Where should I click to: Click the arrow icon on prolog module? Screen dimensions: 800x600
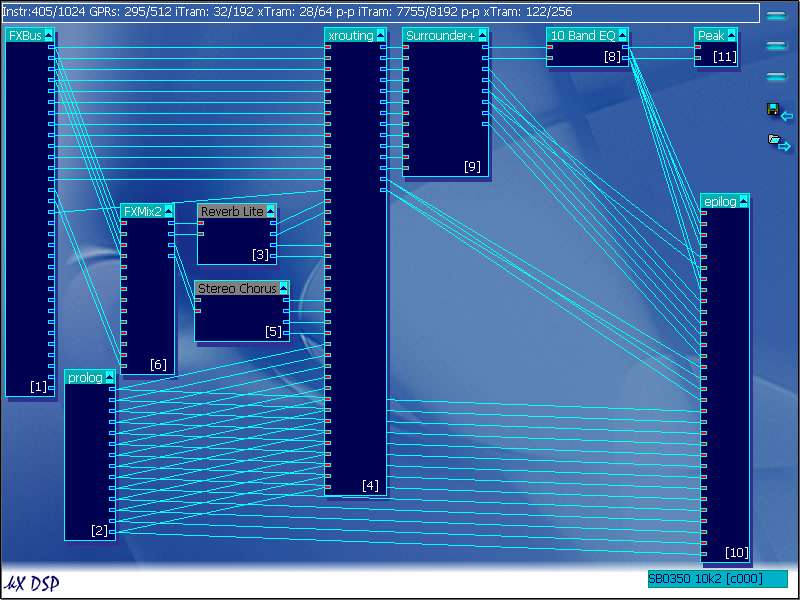[x=110, y=377]
